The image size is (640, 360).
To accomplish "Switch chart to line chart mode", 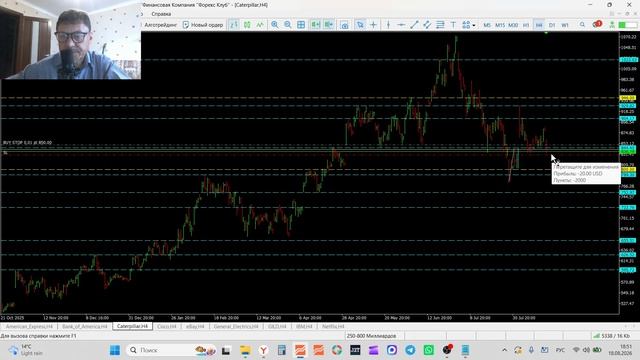I will pos(260,25).
